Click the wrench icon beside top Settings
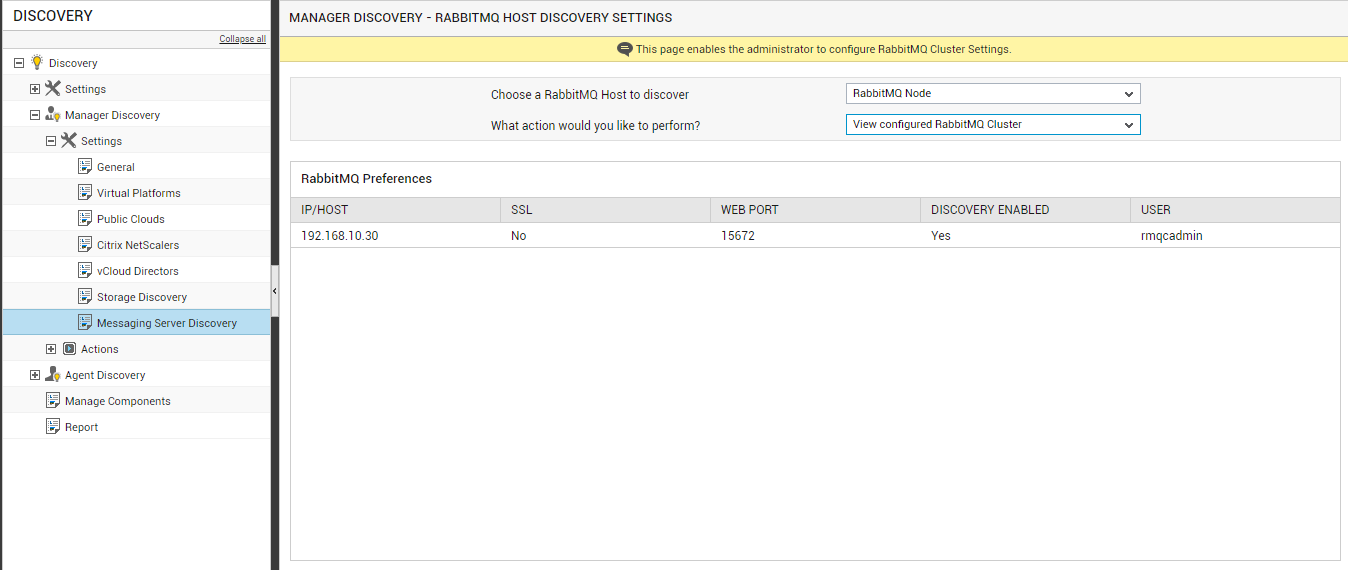 [x=53, y=88]
